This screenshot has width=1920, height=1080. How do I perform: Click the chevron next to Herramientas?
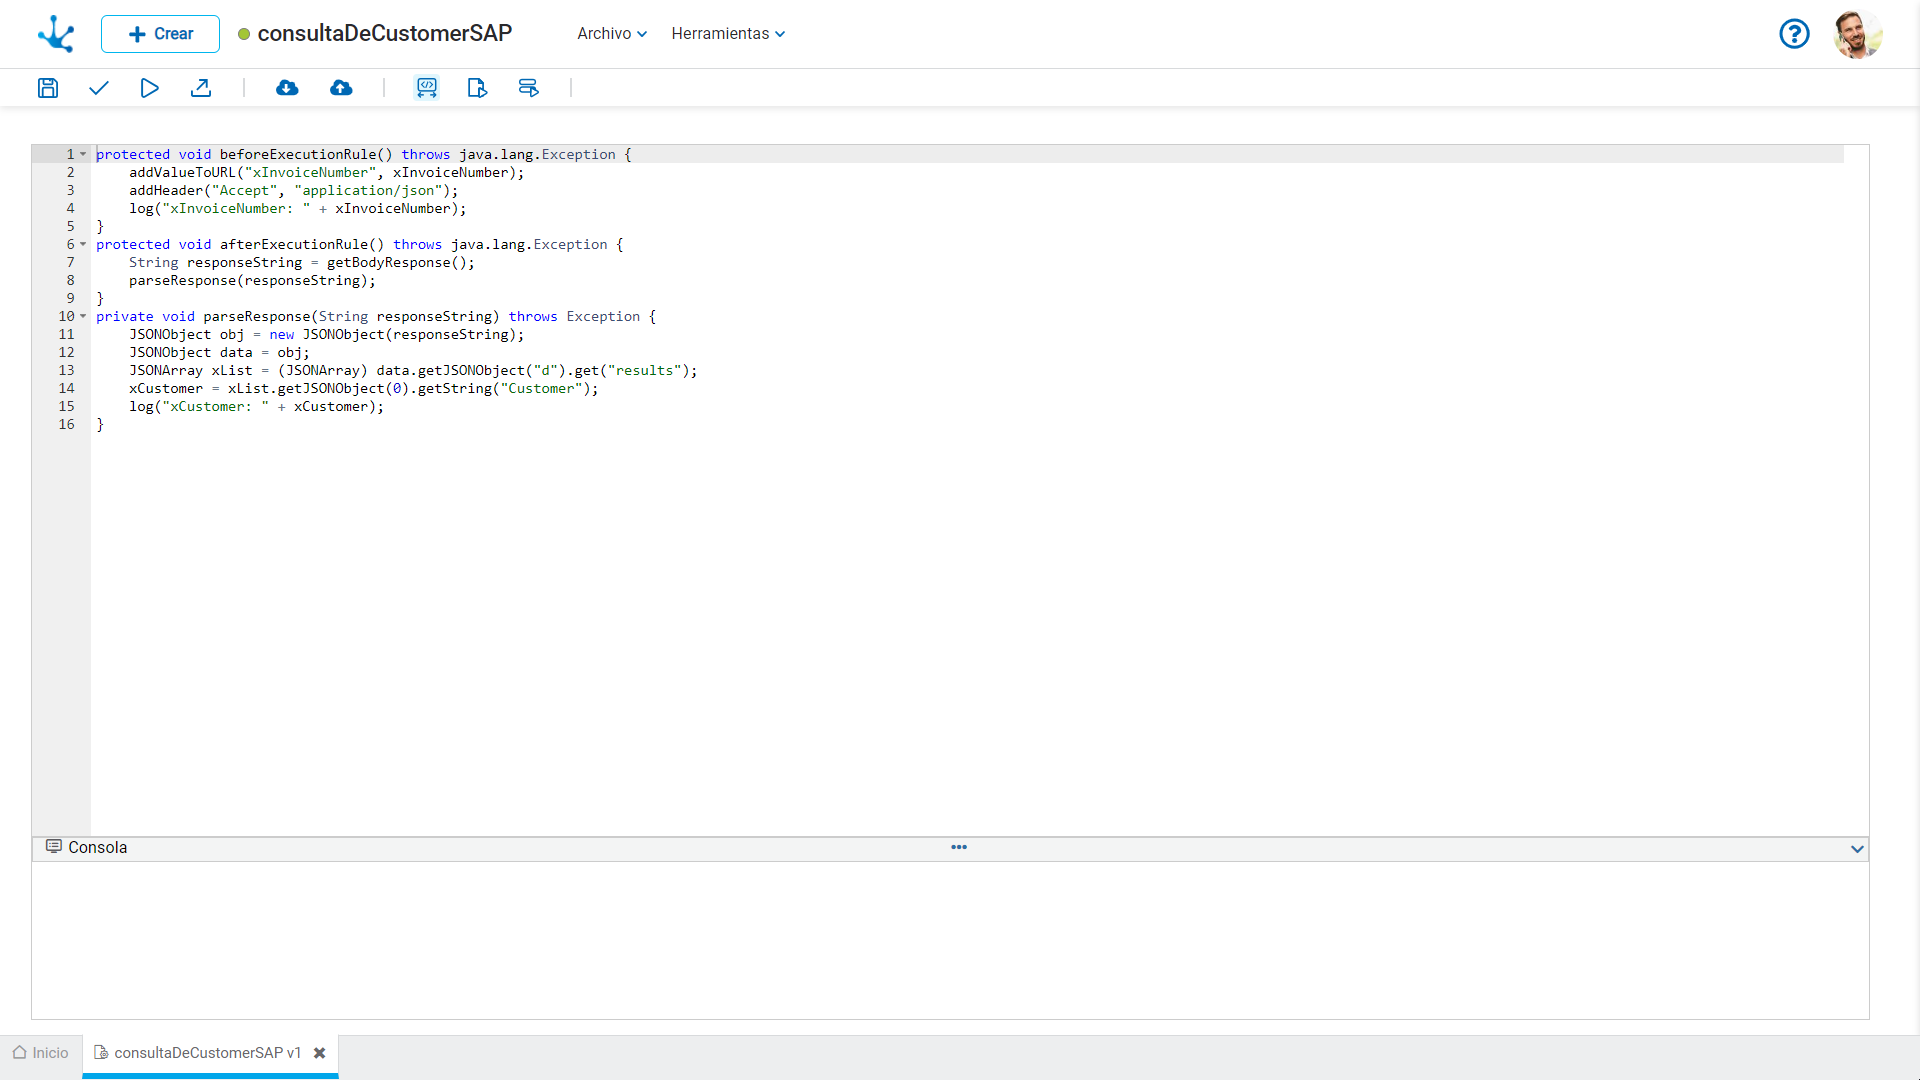(x=780, y=34)
